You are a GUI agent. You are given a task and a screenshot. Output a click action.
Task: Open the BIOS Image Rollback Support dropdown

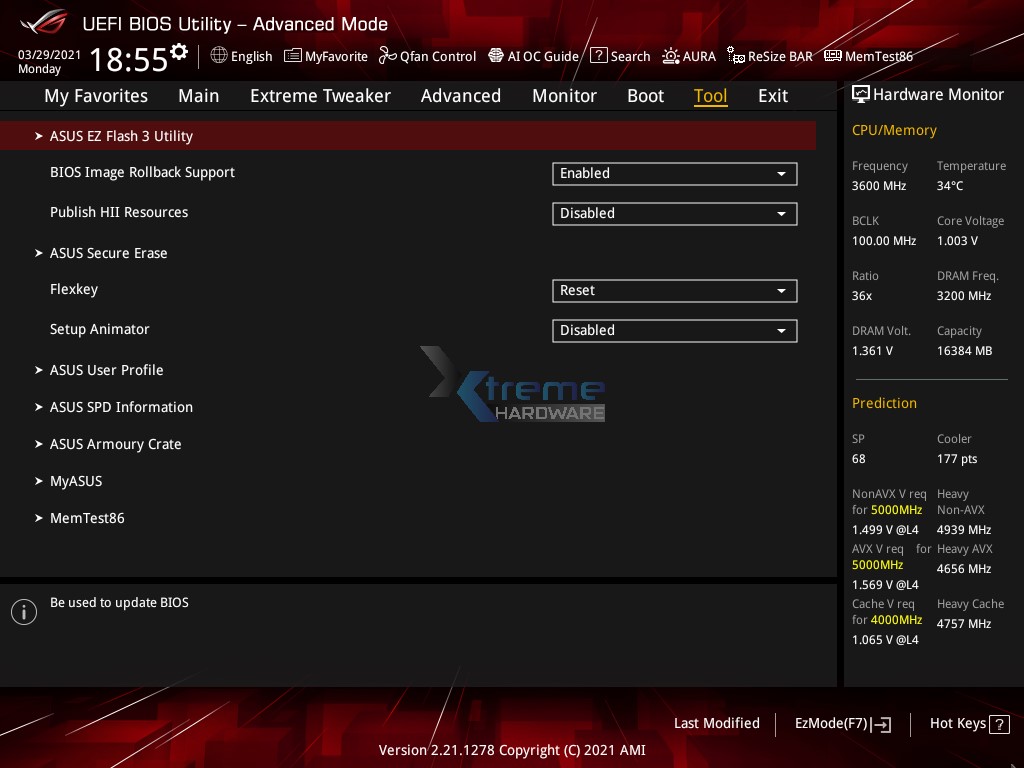coord(675,173)
